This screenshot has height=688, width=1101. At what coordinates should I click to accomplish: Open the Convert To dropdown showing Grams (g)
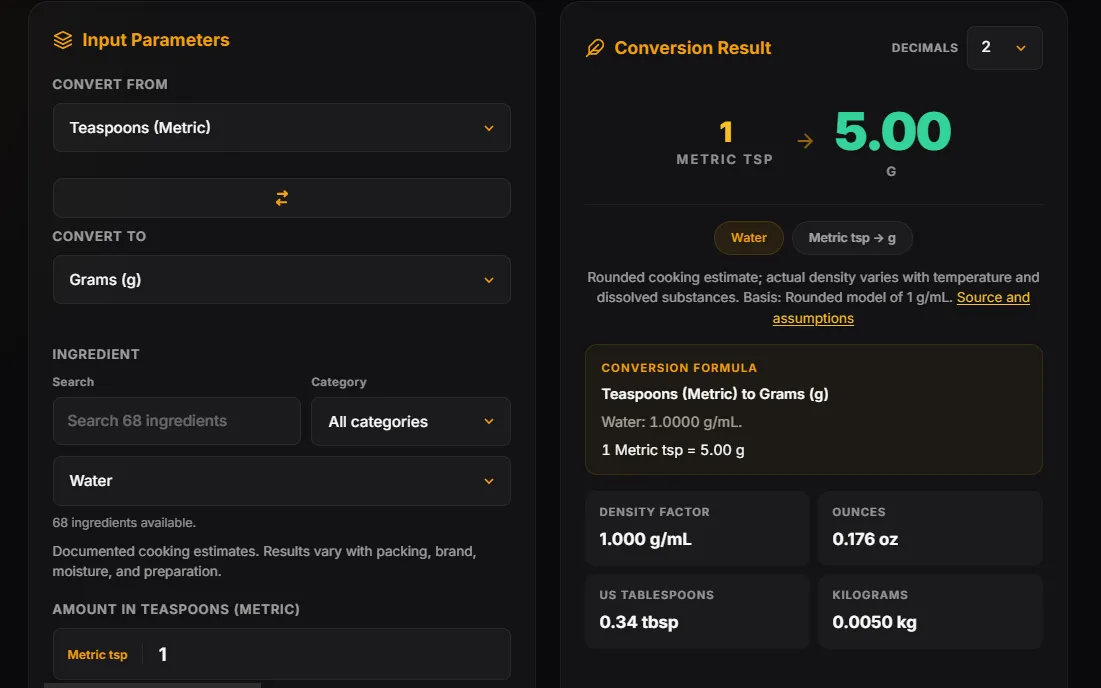point(282,279)
